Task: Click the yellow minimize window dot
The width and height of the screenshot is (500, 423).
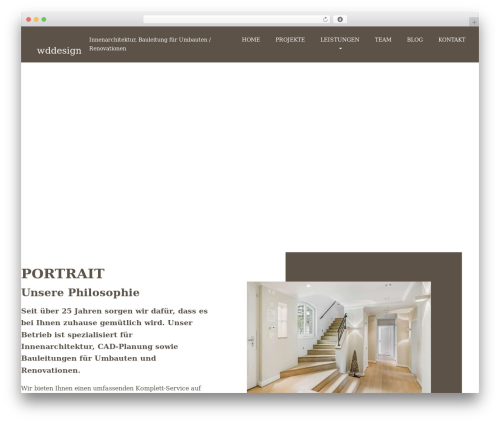Action: coord(36,19)
